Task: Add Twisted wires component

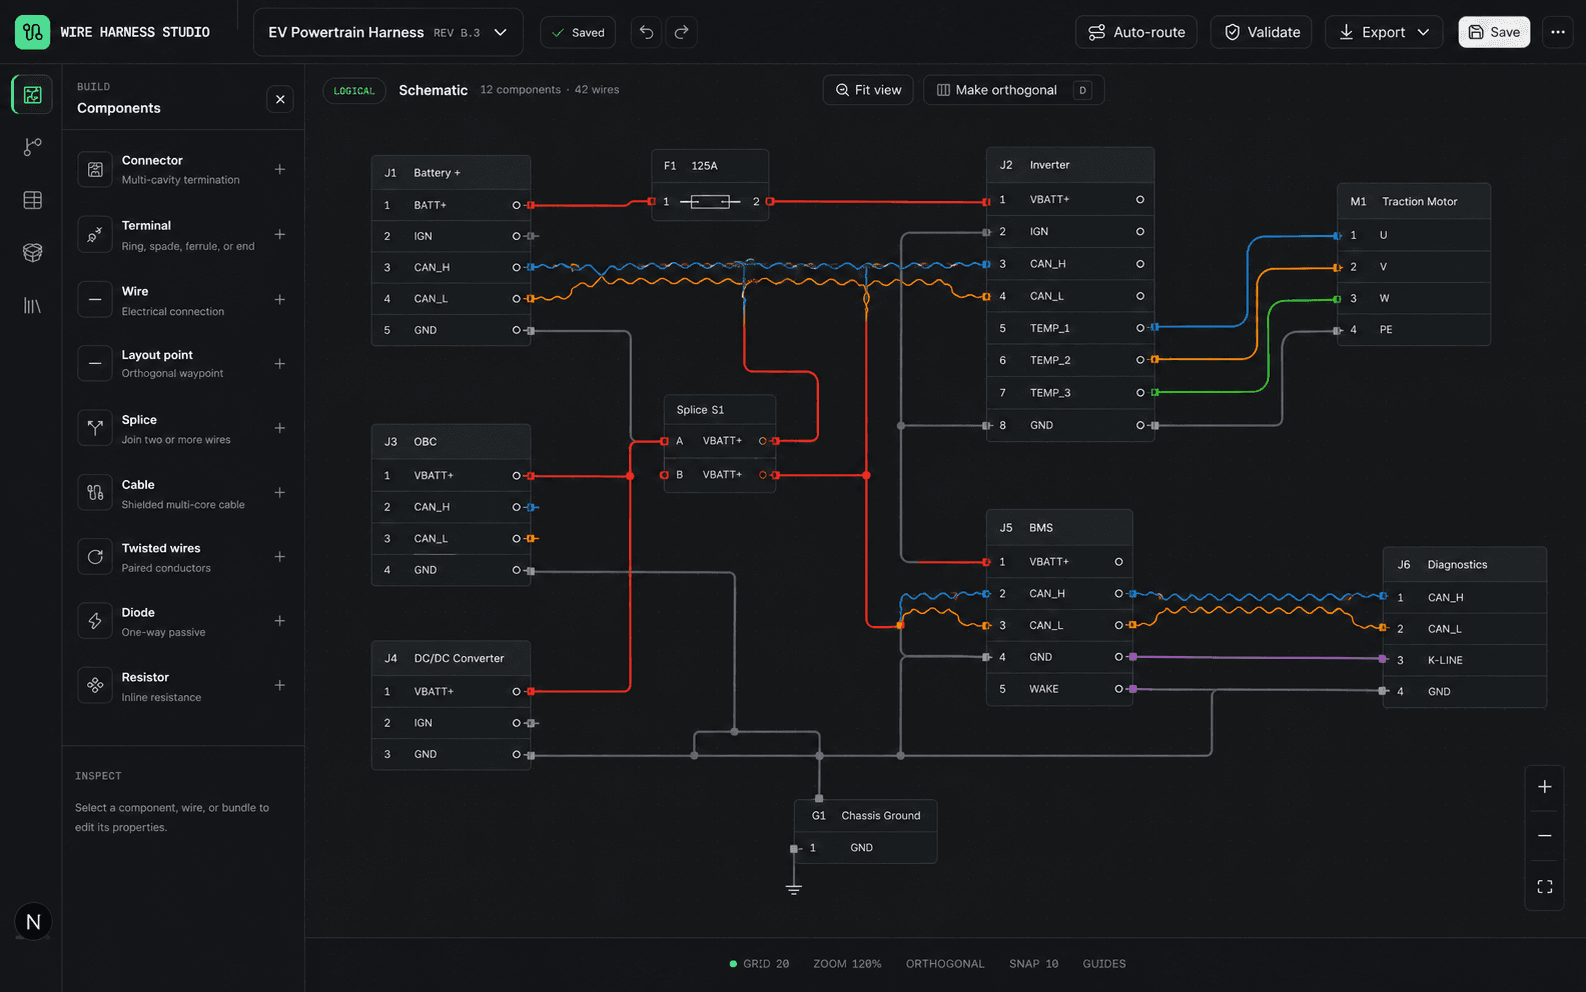Action: coord(280,556)
